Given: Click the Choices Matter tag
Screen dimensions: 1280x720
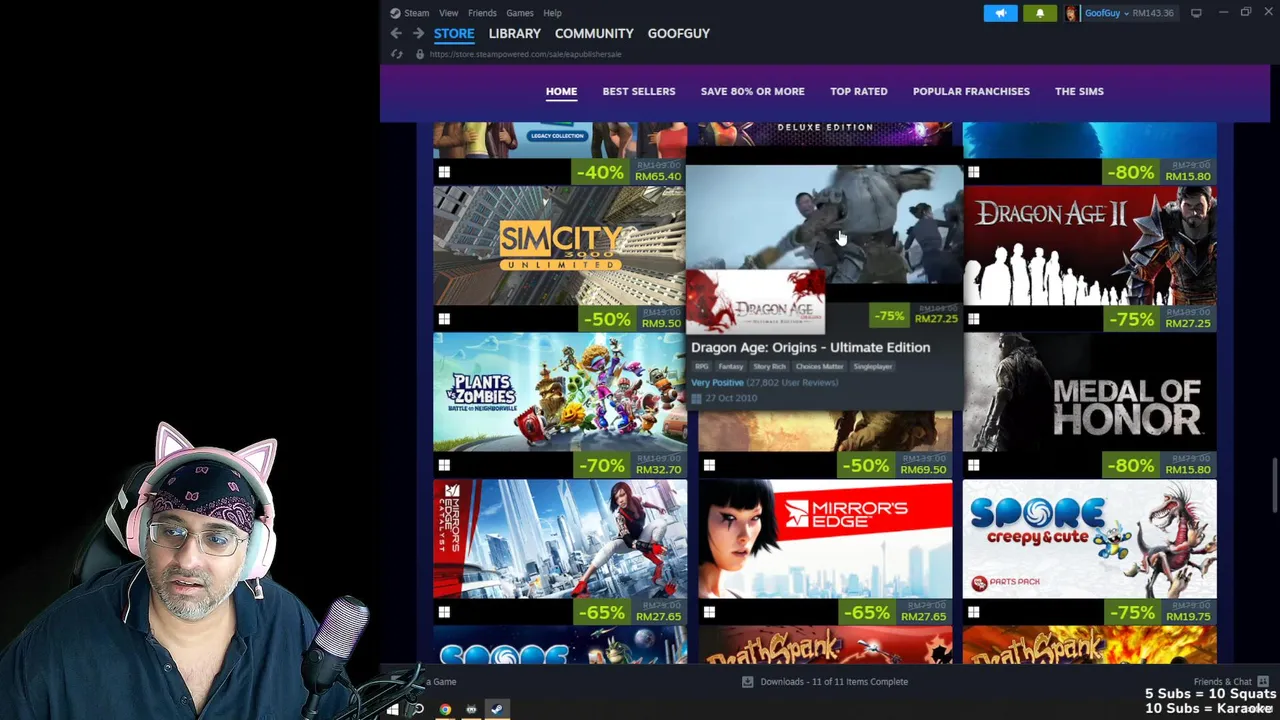Looking at the screenshot, I should (x=819, y=366).
